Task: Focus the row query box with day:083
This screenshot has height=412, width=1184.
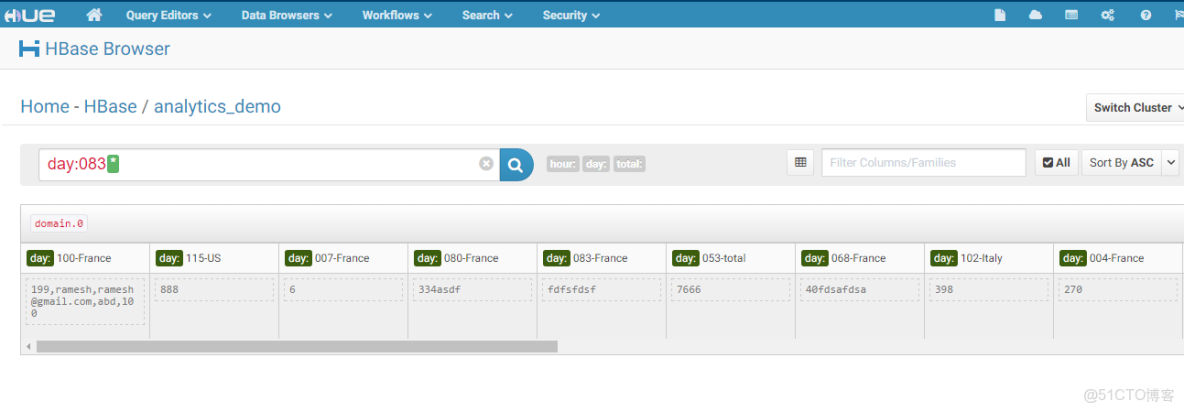Action: point(269,164)
